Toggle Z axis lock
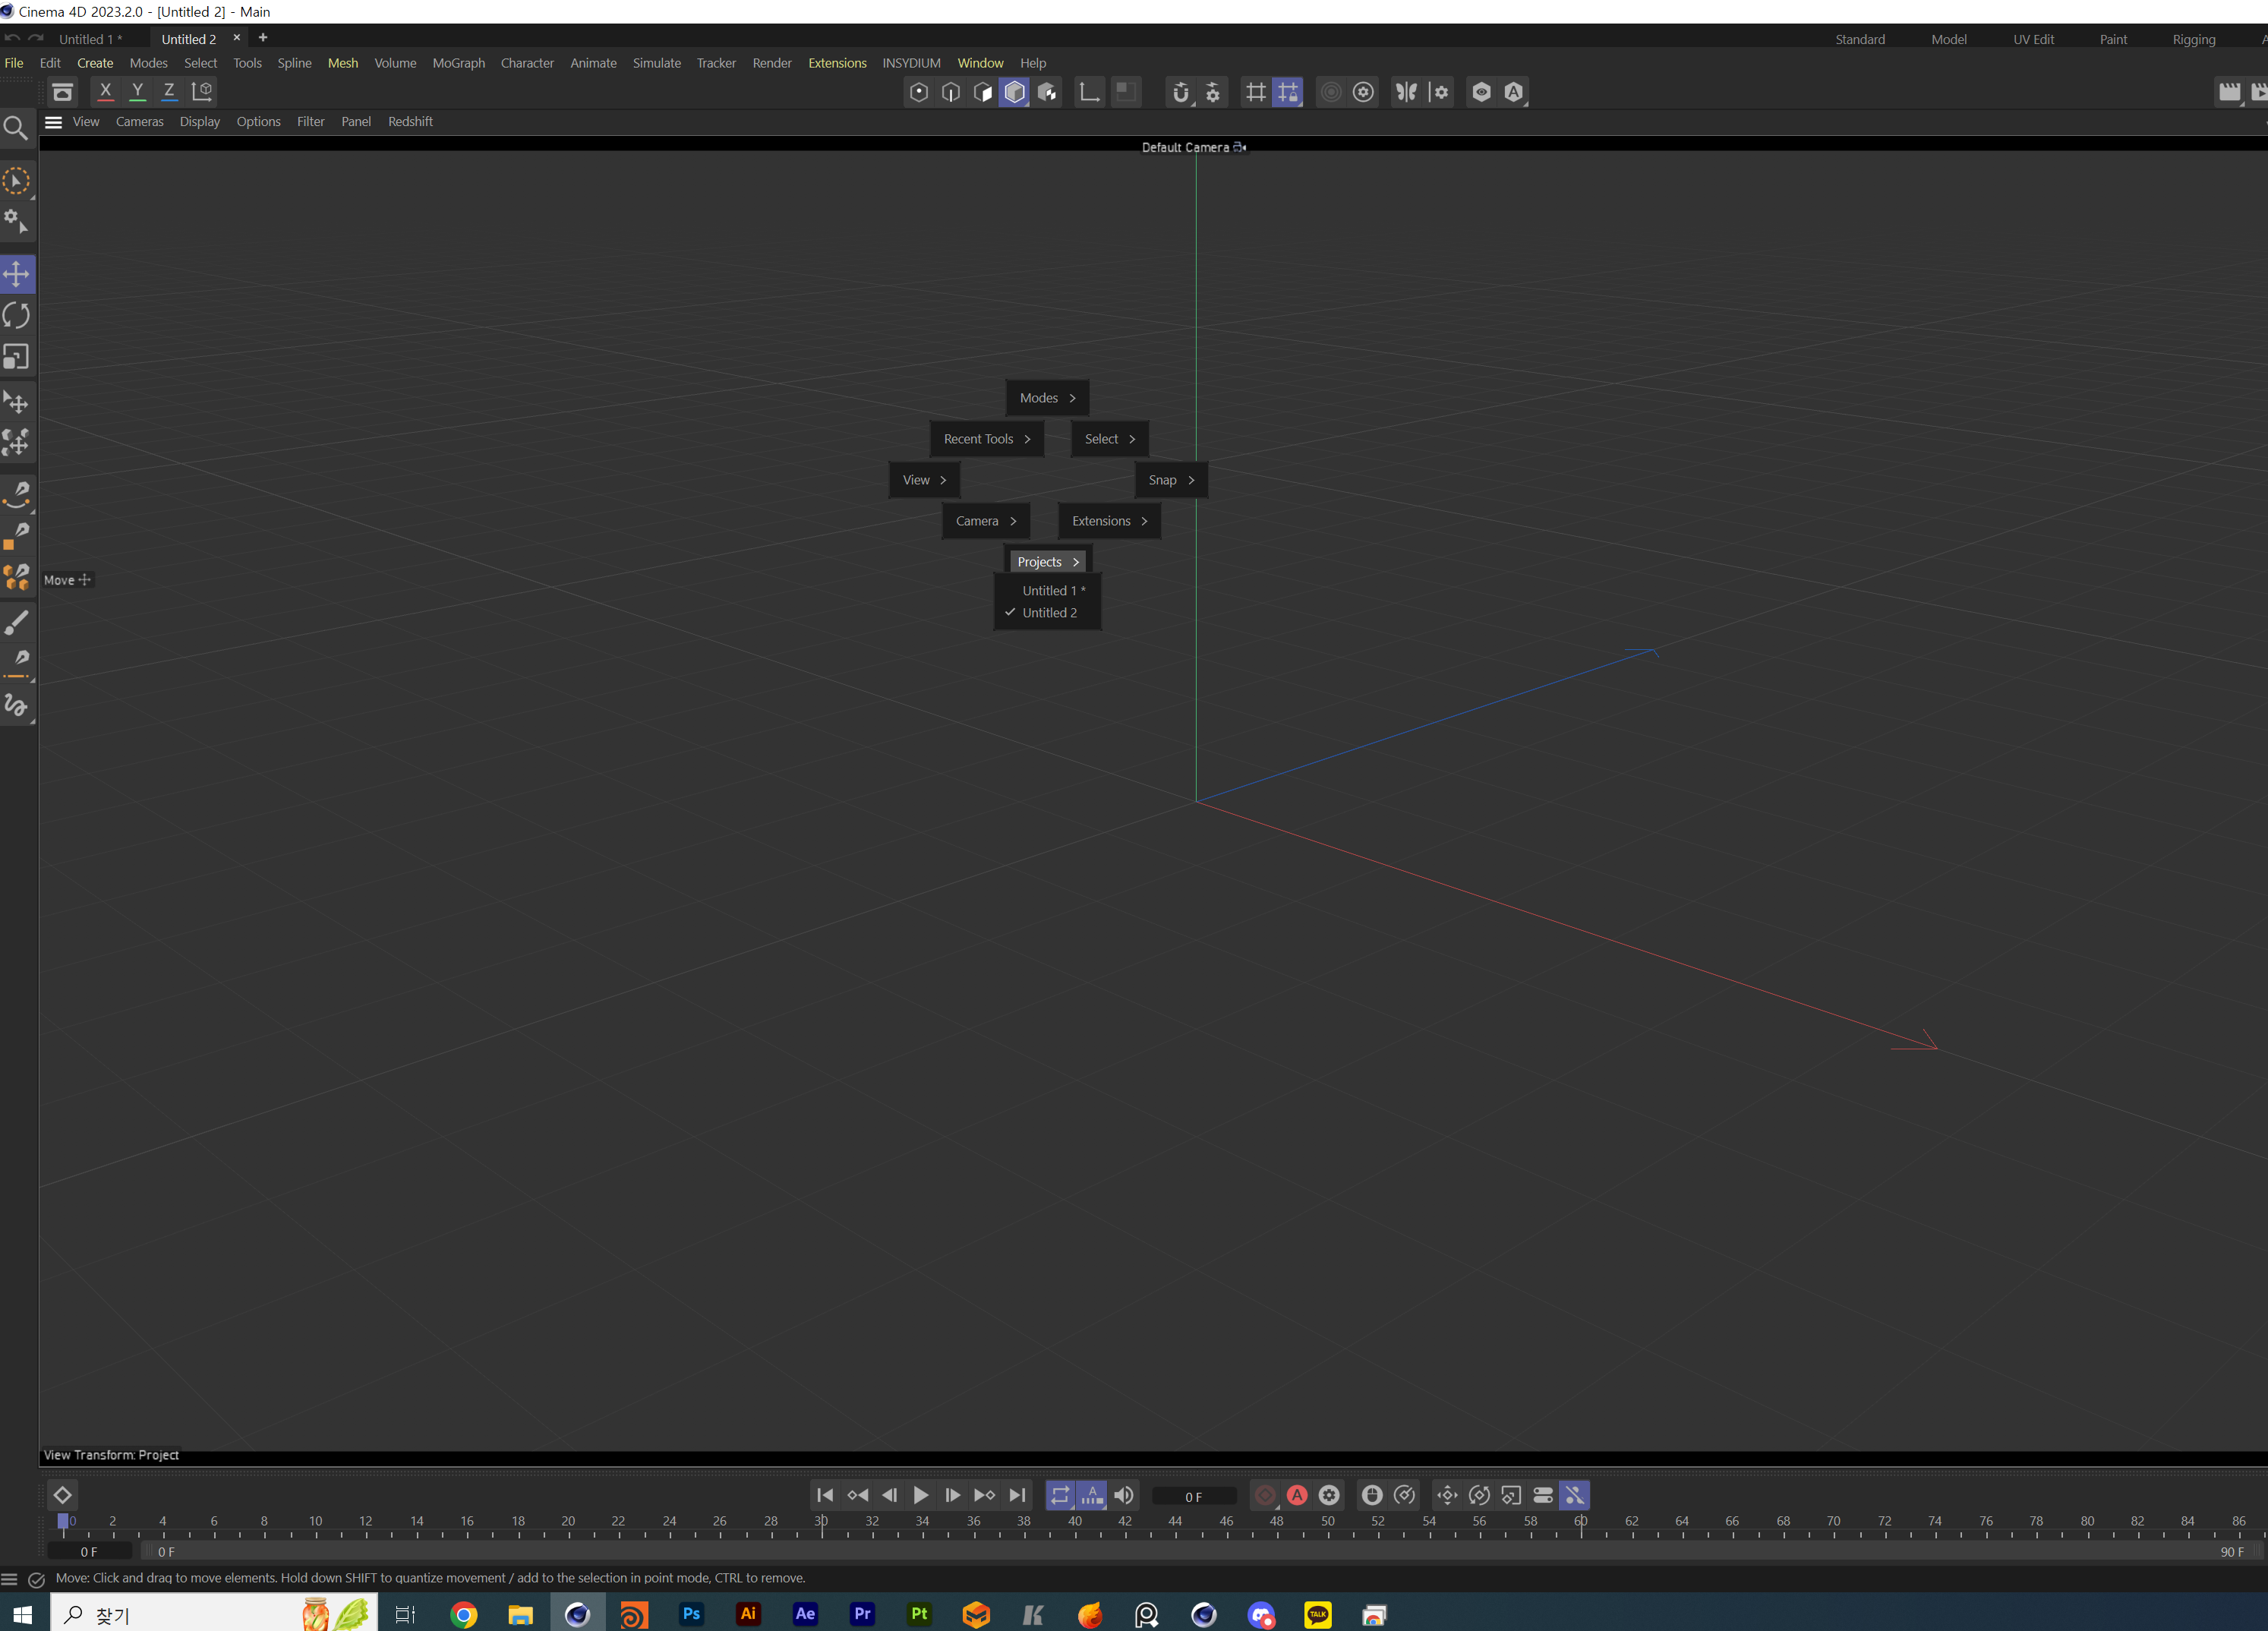 169,92
